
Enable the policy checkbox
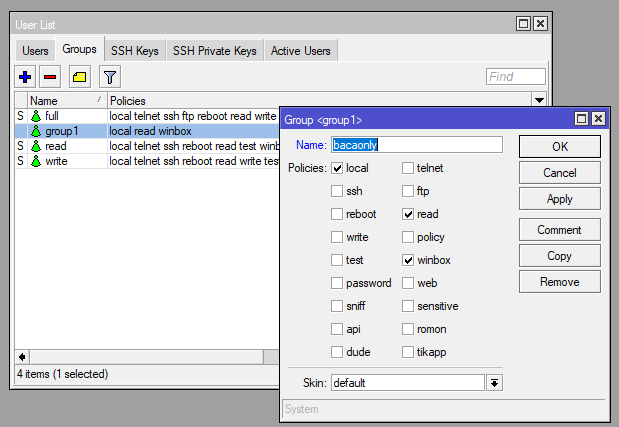[x=408, y=237]
